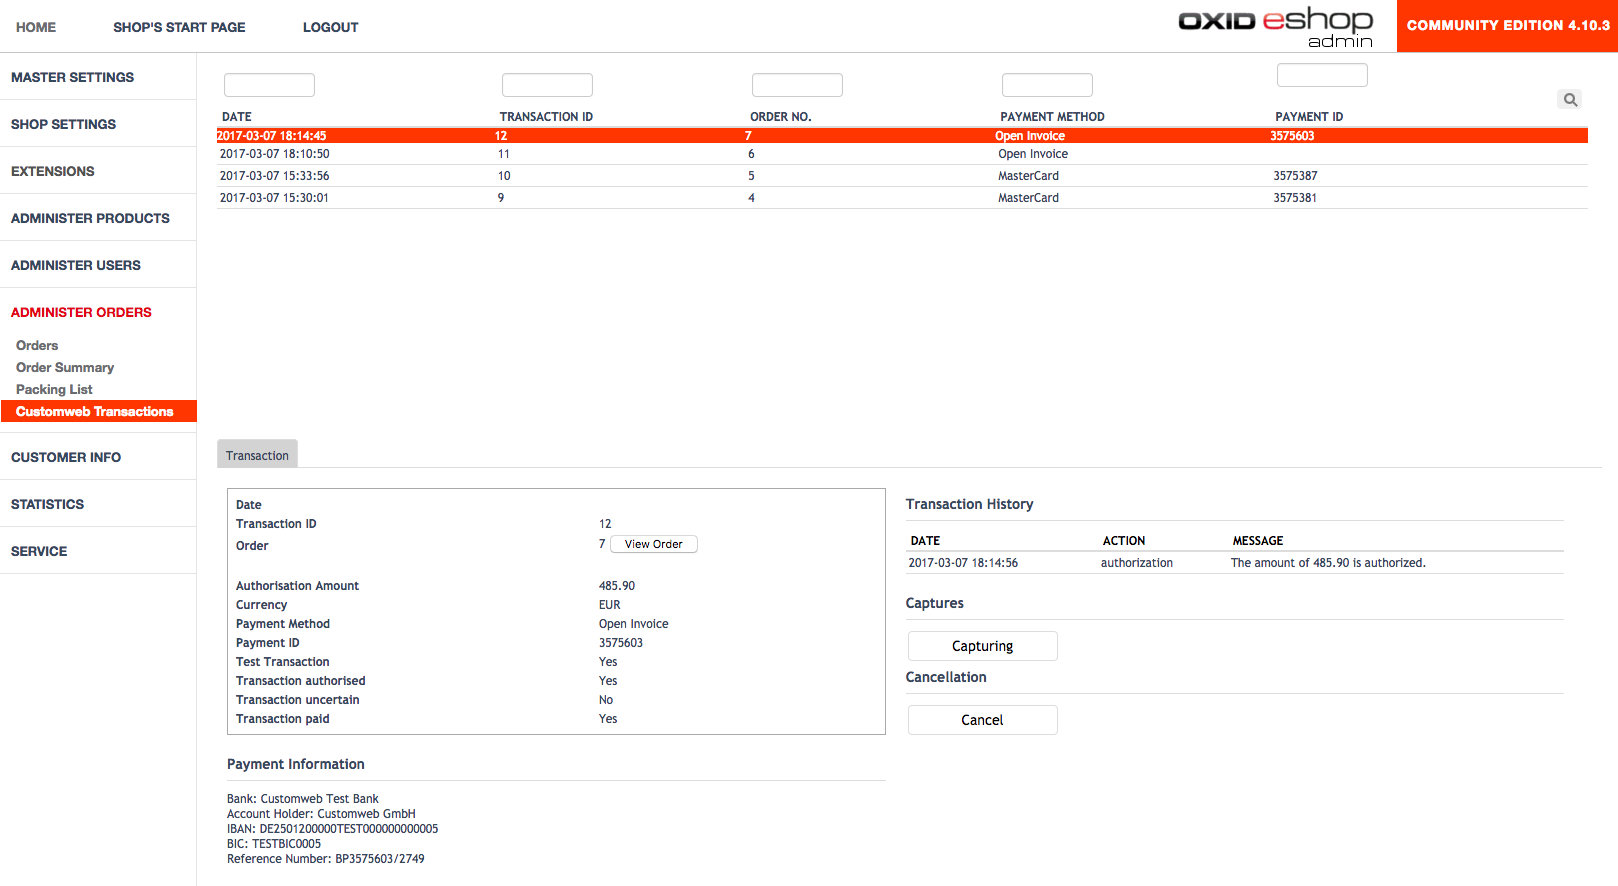Select the transaction row with ID 10
Image resolution: width=1618 pixels, height=886 pixels.
click(504, 176)
